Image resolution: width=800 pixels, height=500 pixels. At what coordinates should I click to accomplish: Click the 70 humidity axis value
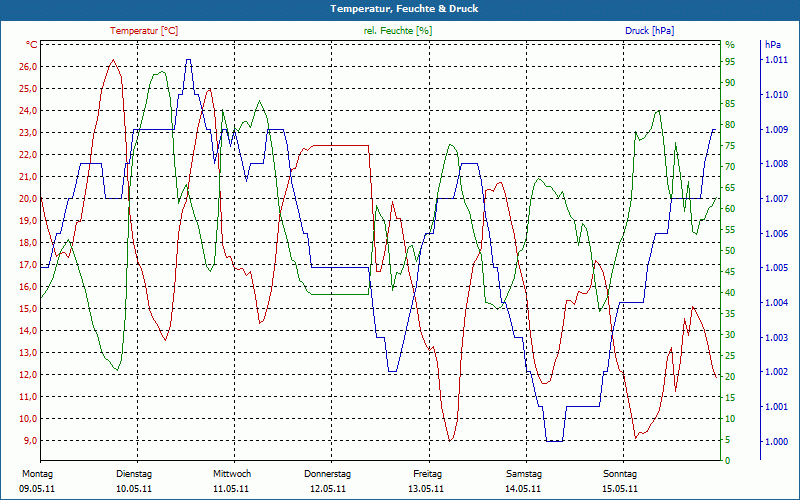click(730, 167)
